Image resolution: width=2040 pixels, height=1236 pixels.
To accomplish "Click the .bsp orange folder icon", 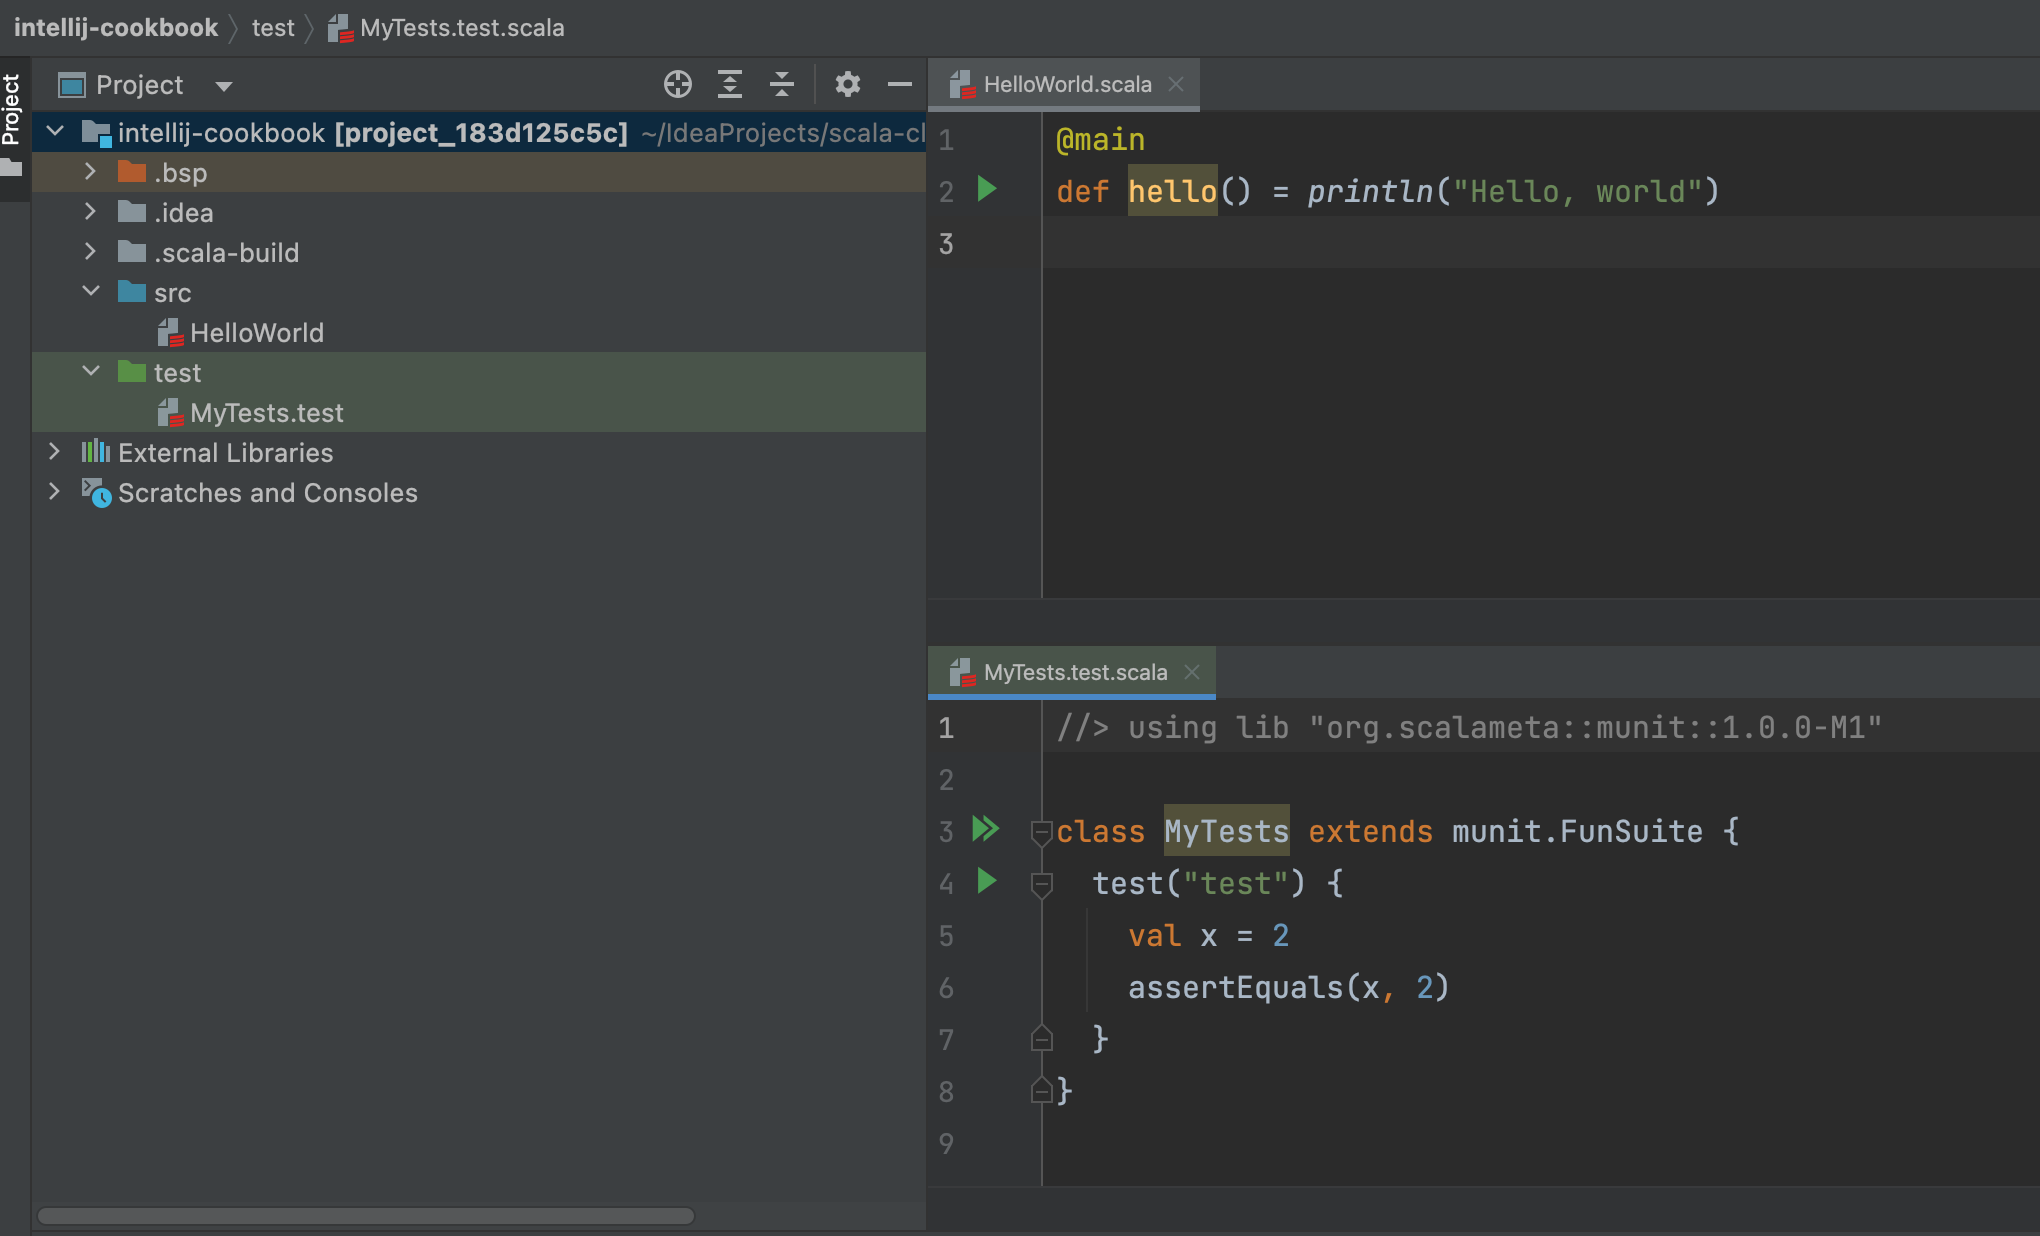I will [132, 172].
